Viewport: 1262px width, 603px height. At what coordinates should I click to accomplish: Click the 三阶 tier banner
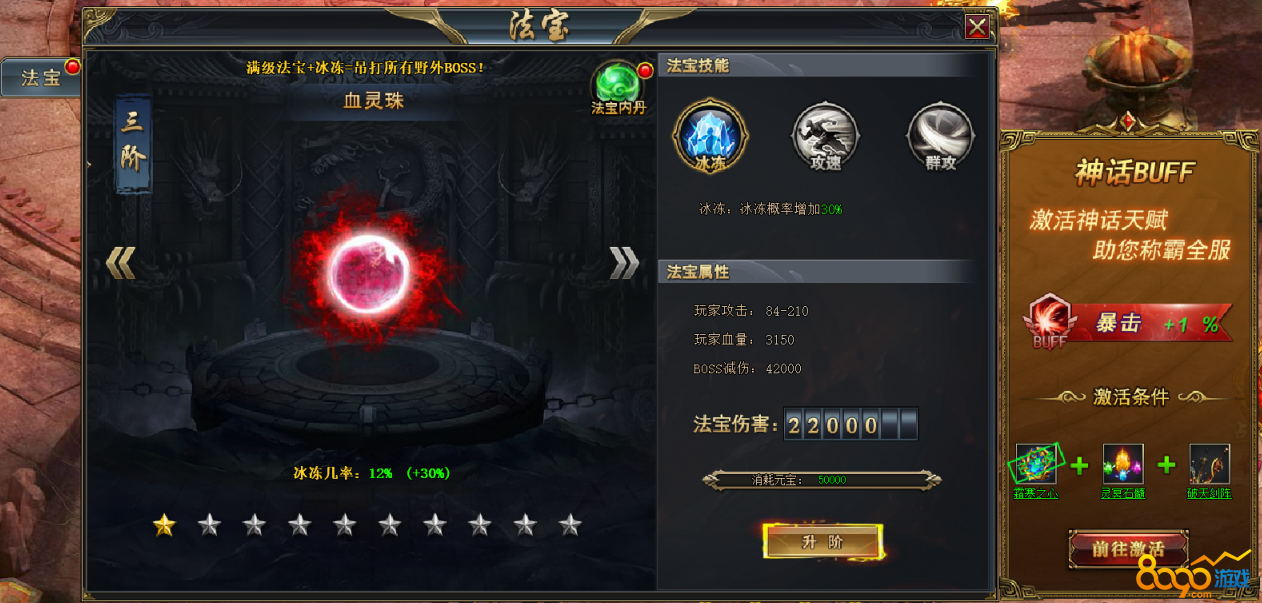click(x=133, y=145)
